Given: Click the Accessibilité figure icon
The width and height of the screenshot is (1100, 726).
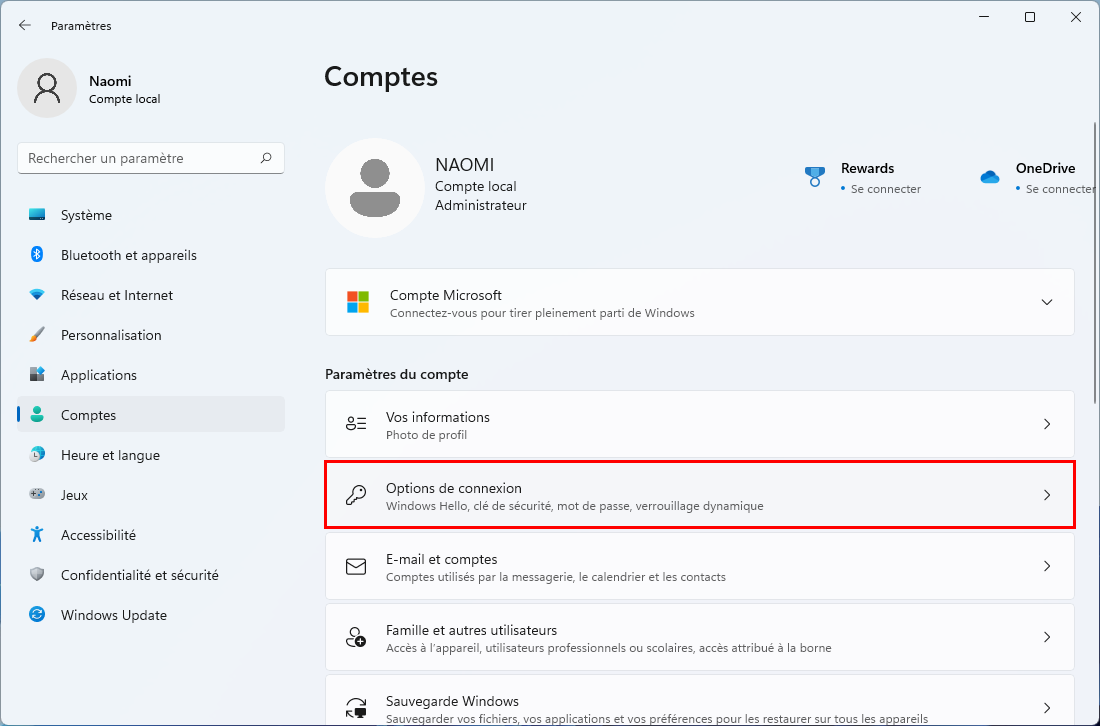Looking at the screenshot, I should click(x=37, y=535).
